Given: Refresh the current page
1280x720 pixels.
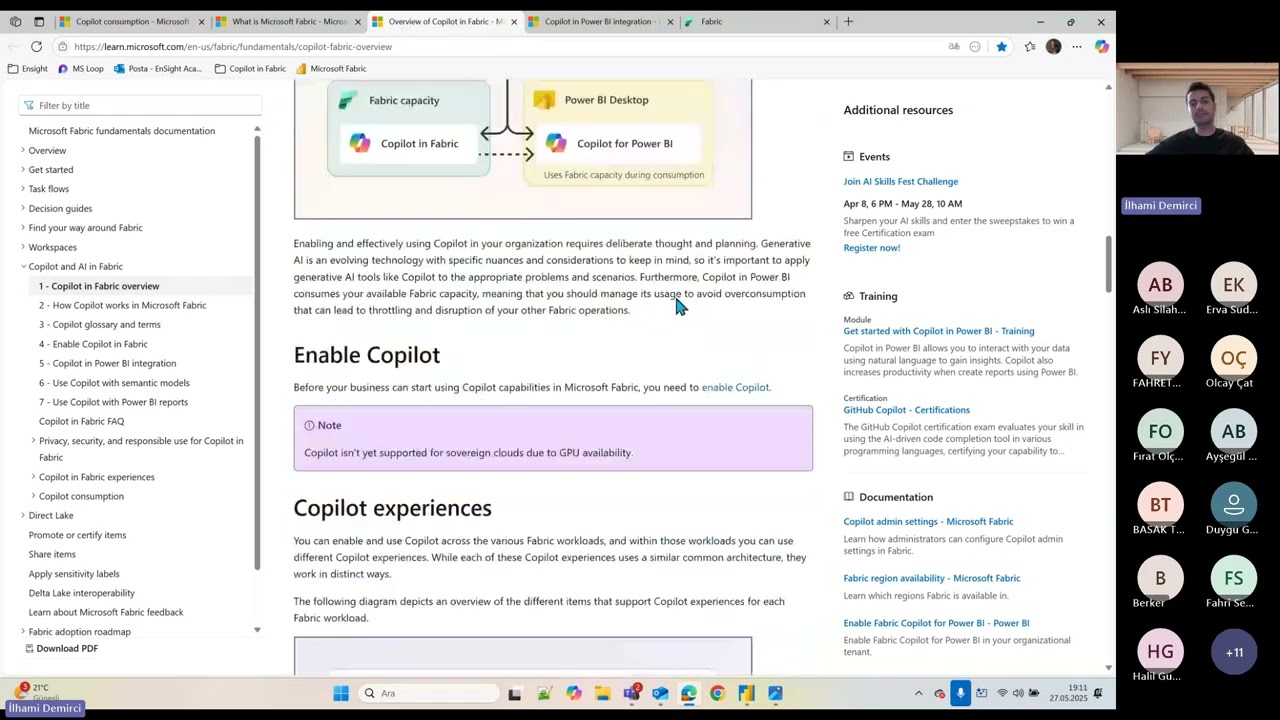Looking at the screenshot, I should (x=36, y=46).
